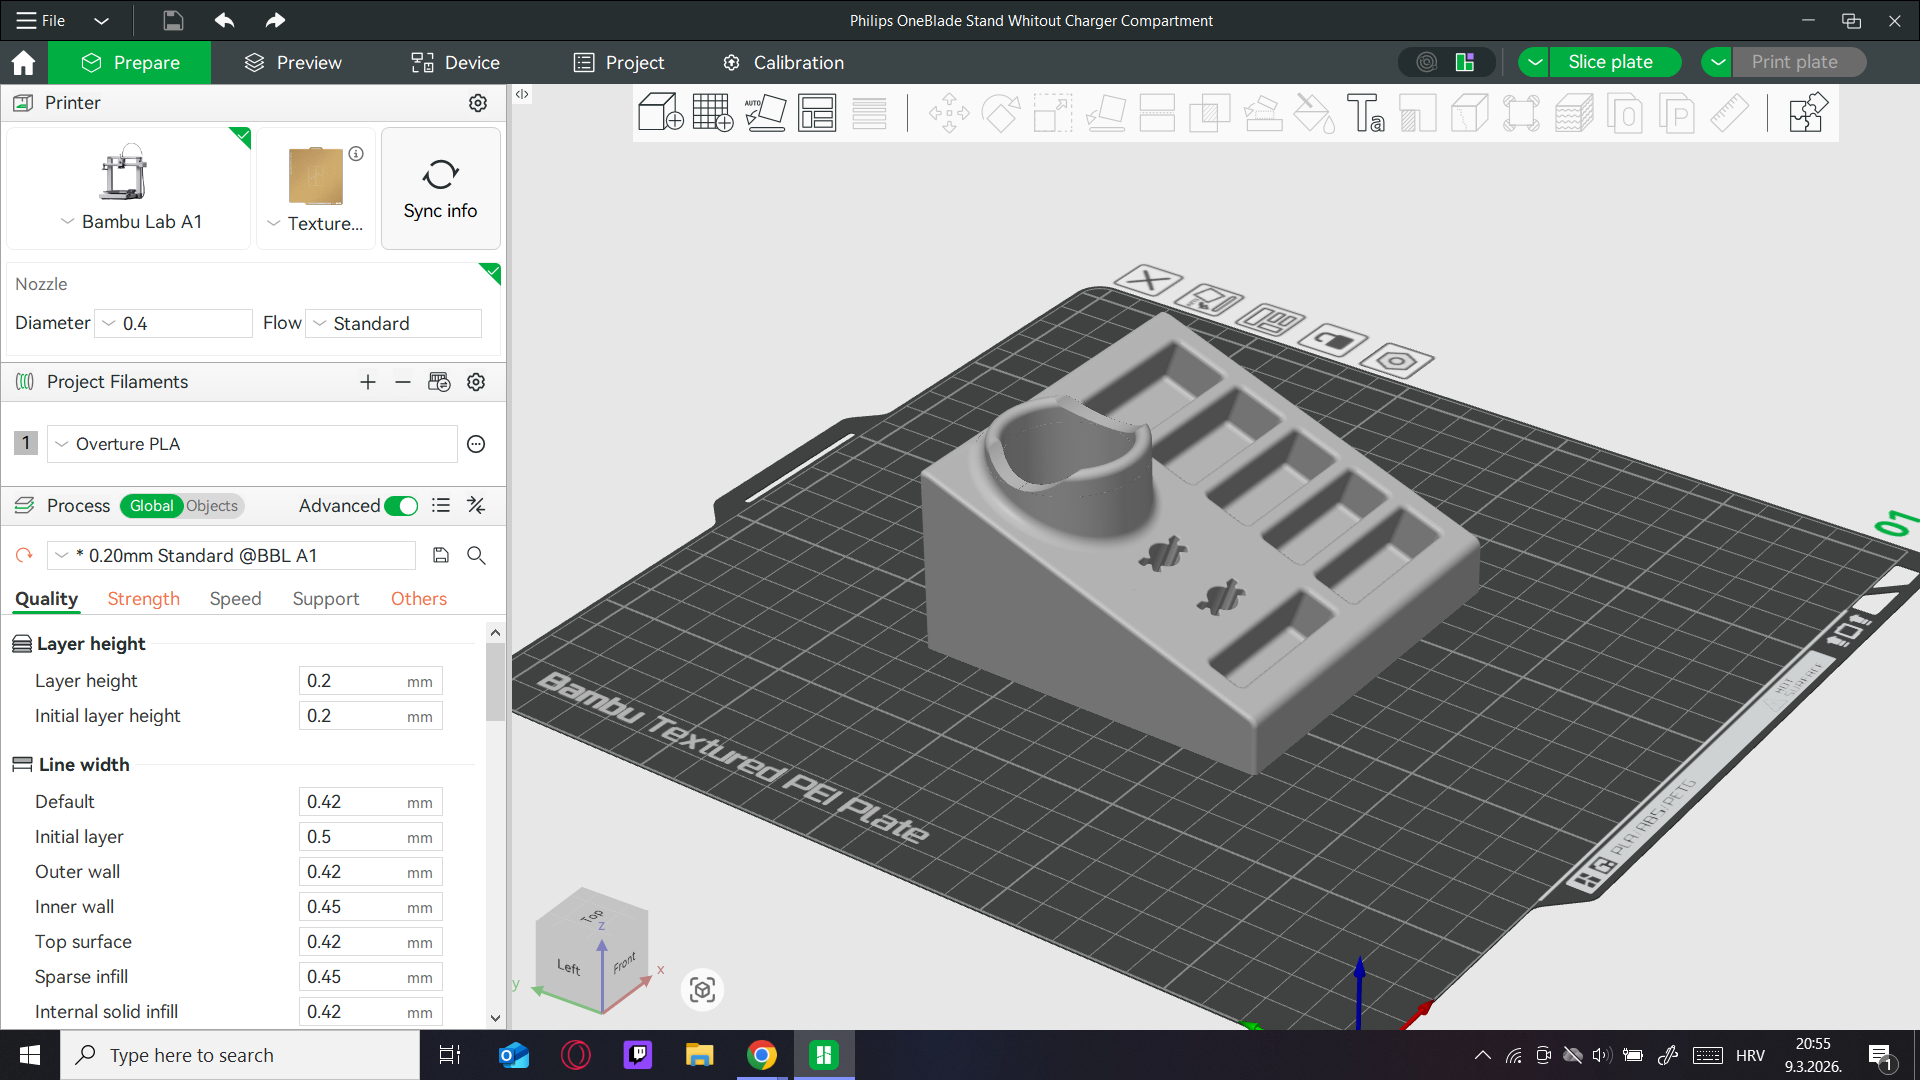Switch to the Preview tab
The image size is (1920, 1080).
(293, 63)
